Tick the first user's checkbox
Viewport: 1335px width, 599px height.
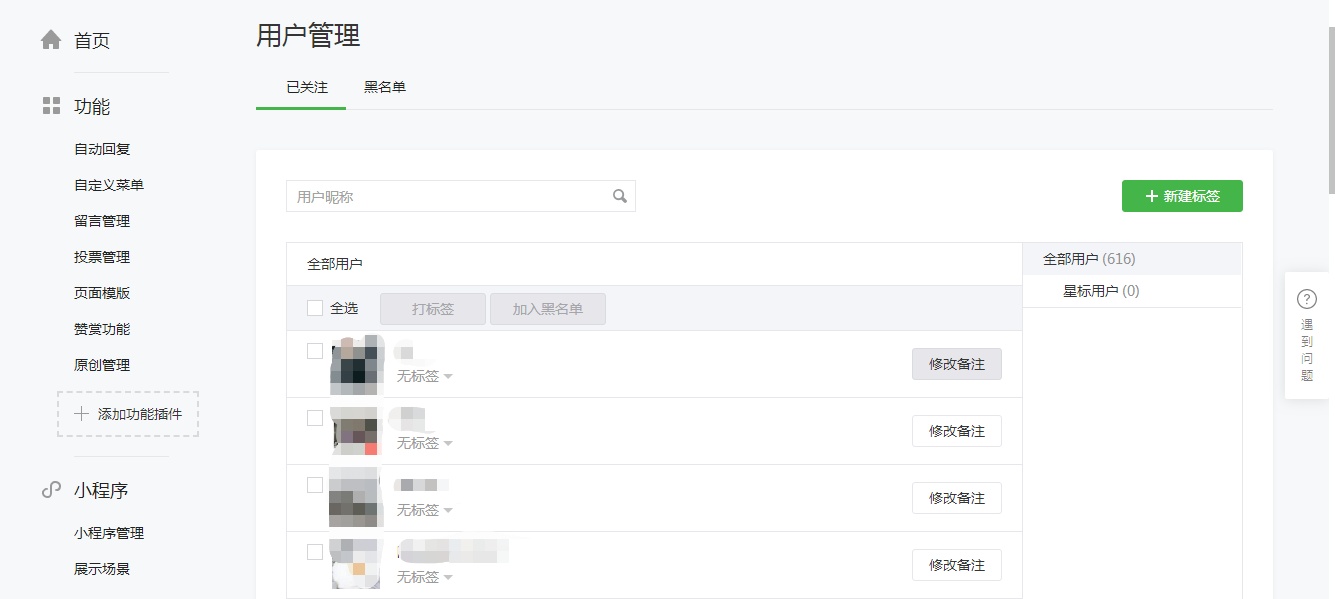tap(315, 351)
